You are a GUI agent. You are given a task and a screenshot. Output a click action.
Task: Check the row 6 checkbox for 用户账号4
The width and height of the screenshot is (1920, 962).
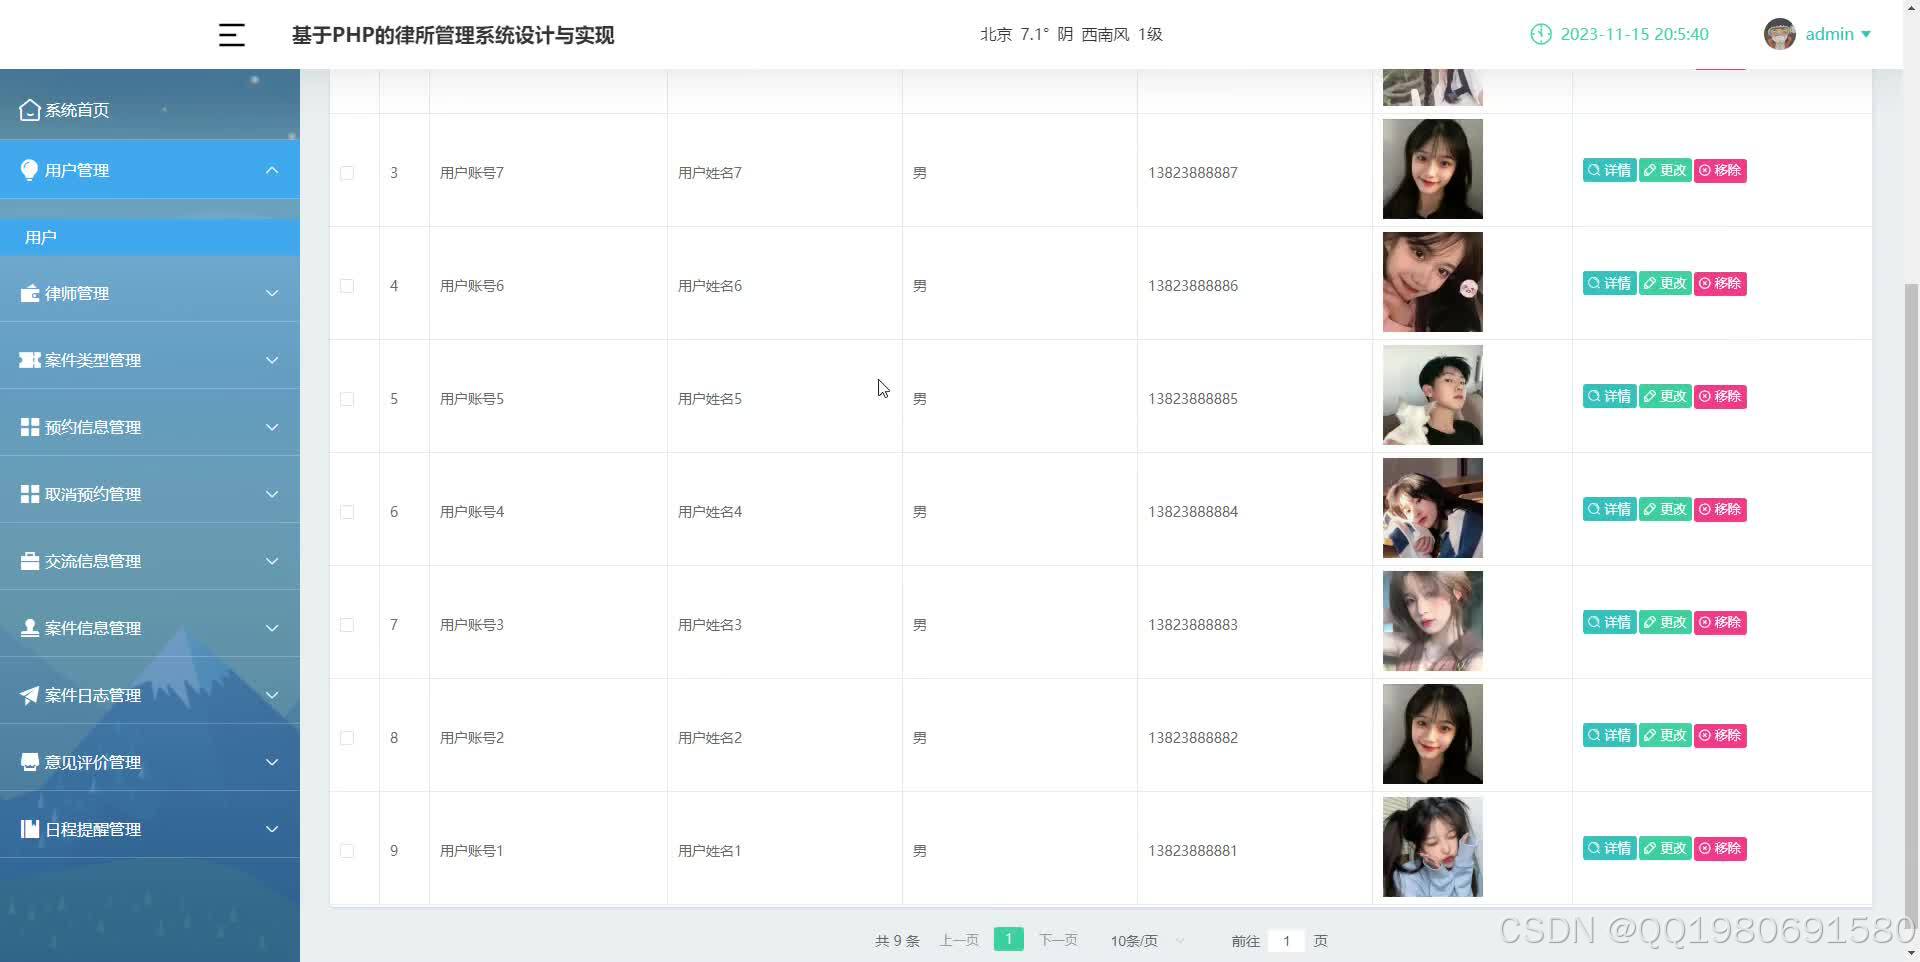pyautogui.click(x=347, y=512)
